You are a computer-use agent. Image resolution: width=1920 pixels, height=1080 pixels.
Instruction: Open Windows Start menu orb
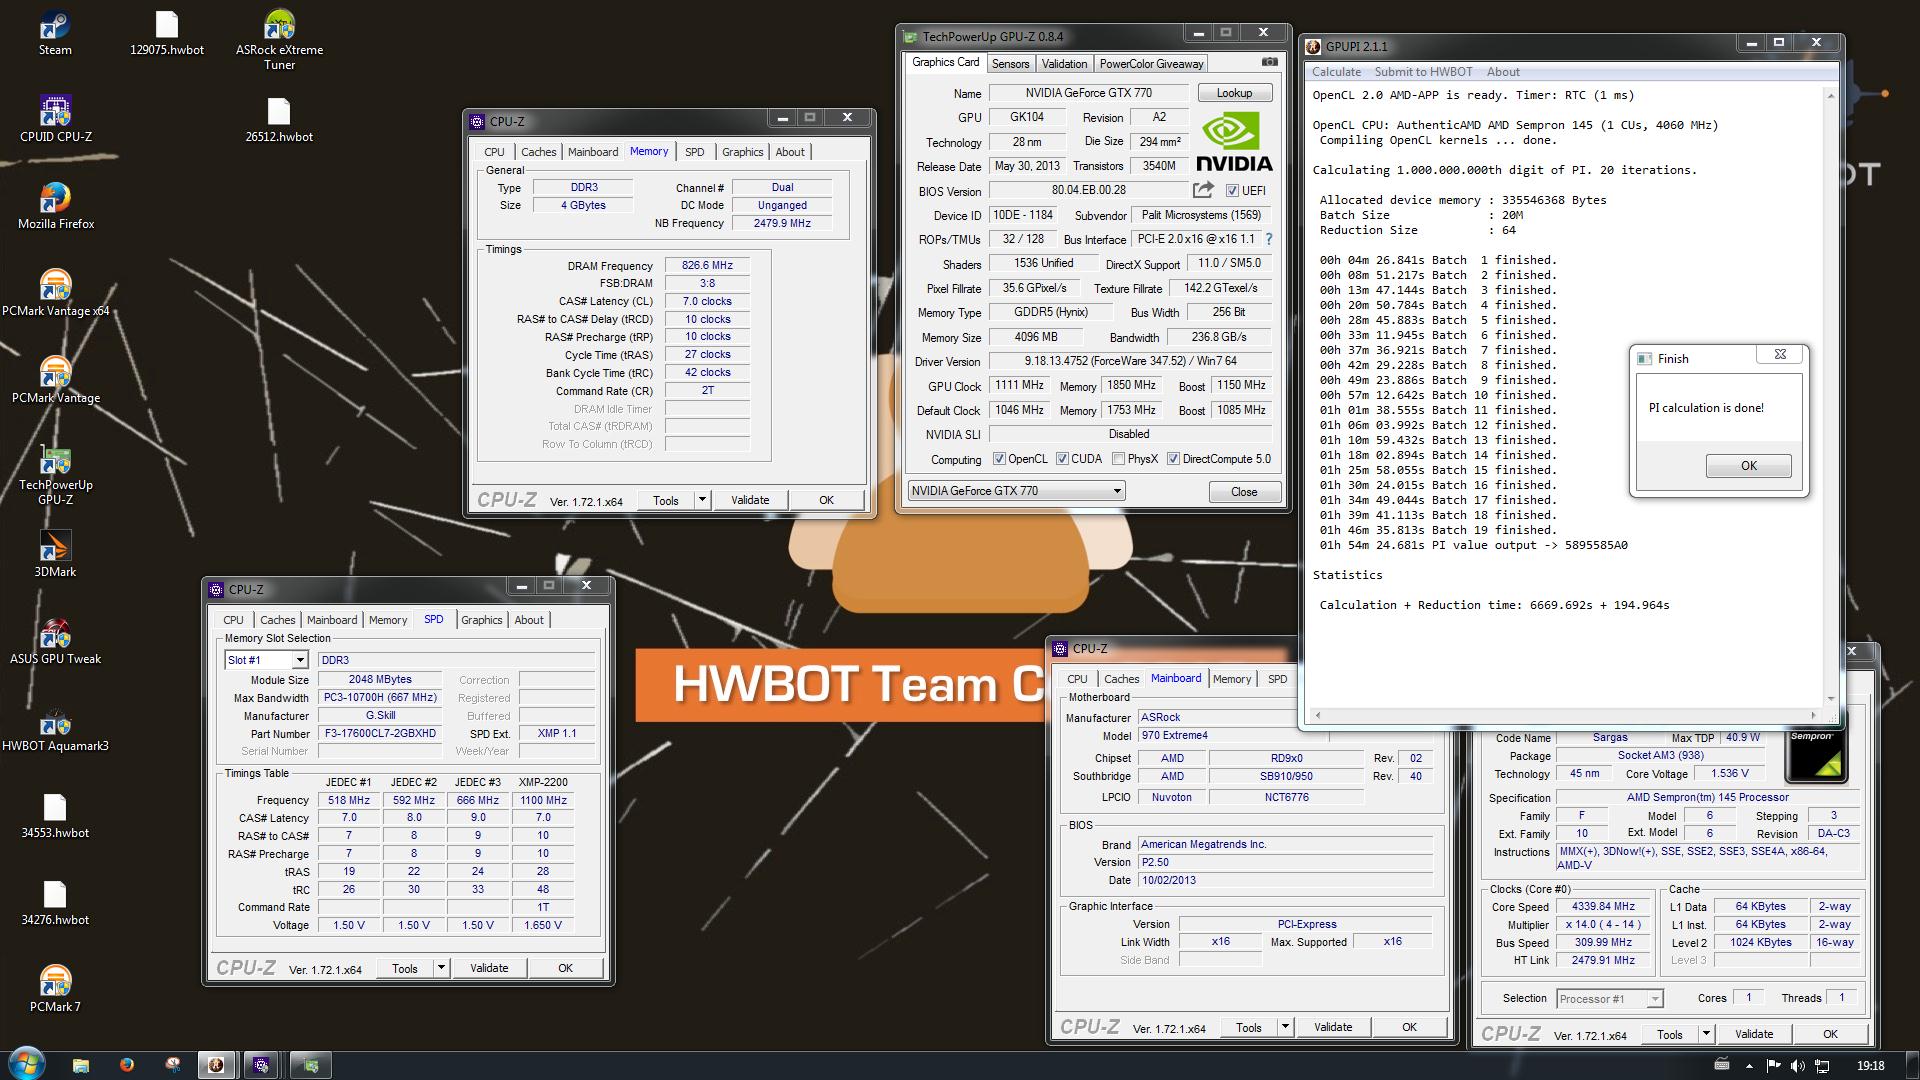point(27,1064)
